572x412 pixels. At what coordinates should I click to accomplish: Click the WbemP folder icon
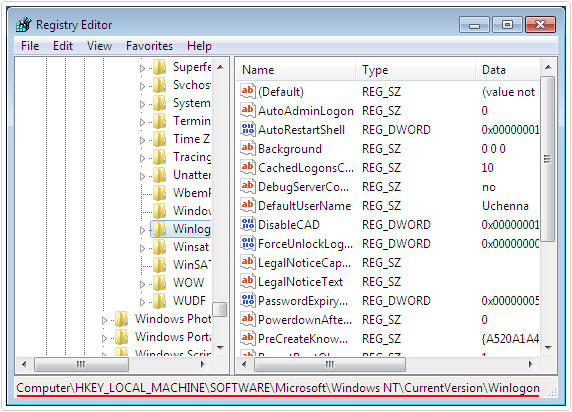point(159,193)
